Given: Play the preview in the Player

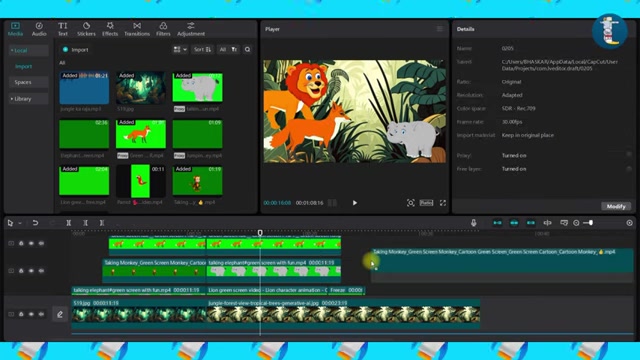Looking at the screenshot, I should tap(355, 203).
